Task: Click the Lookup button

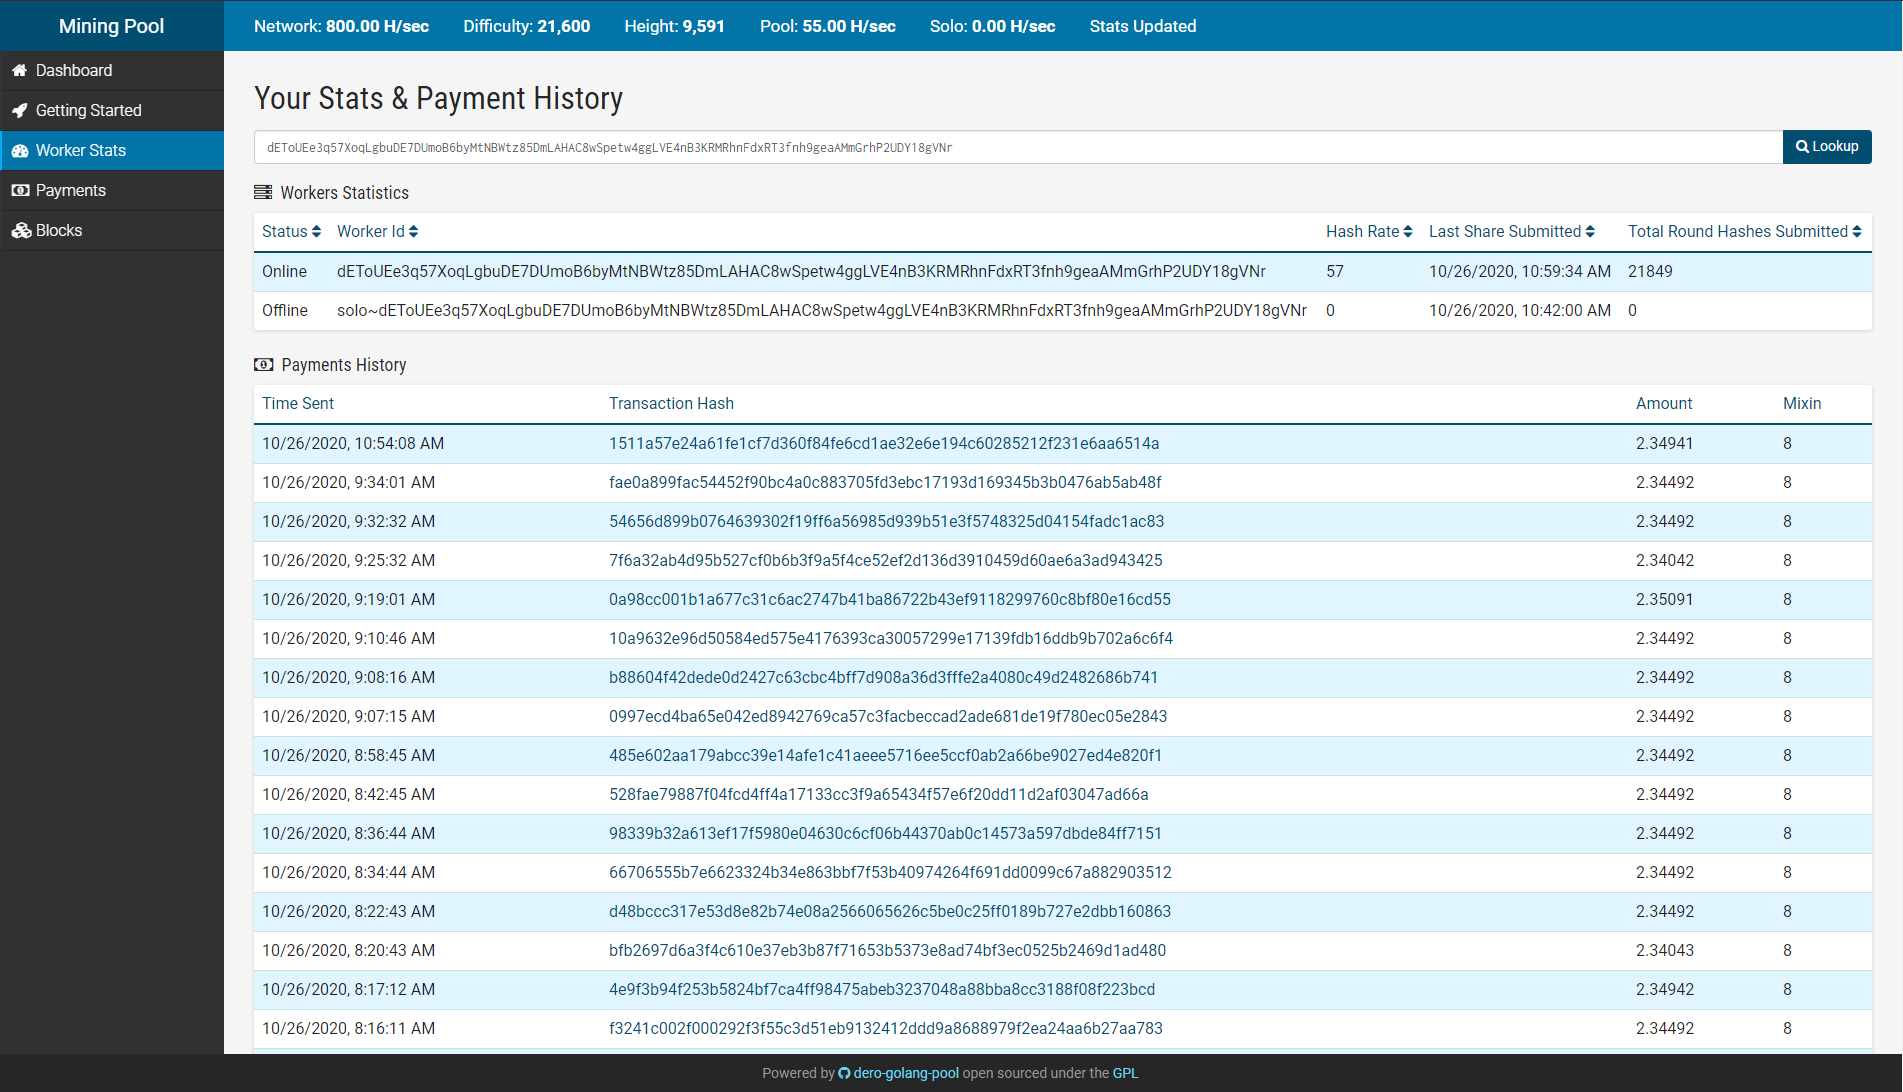Action: (1827, 146)
